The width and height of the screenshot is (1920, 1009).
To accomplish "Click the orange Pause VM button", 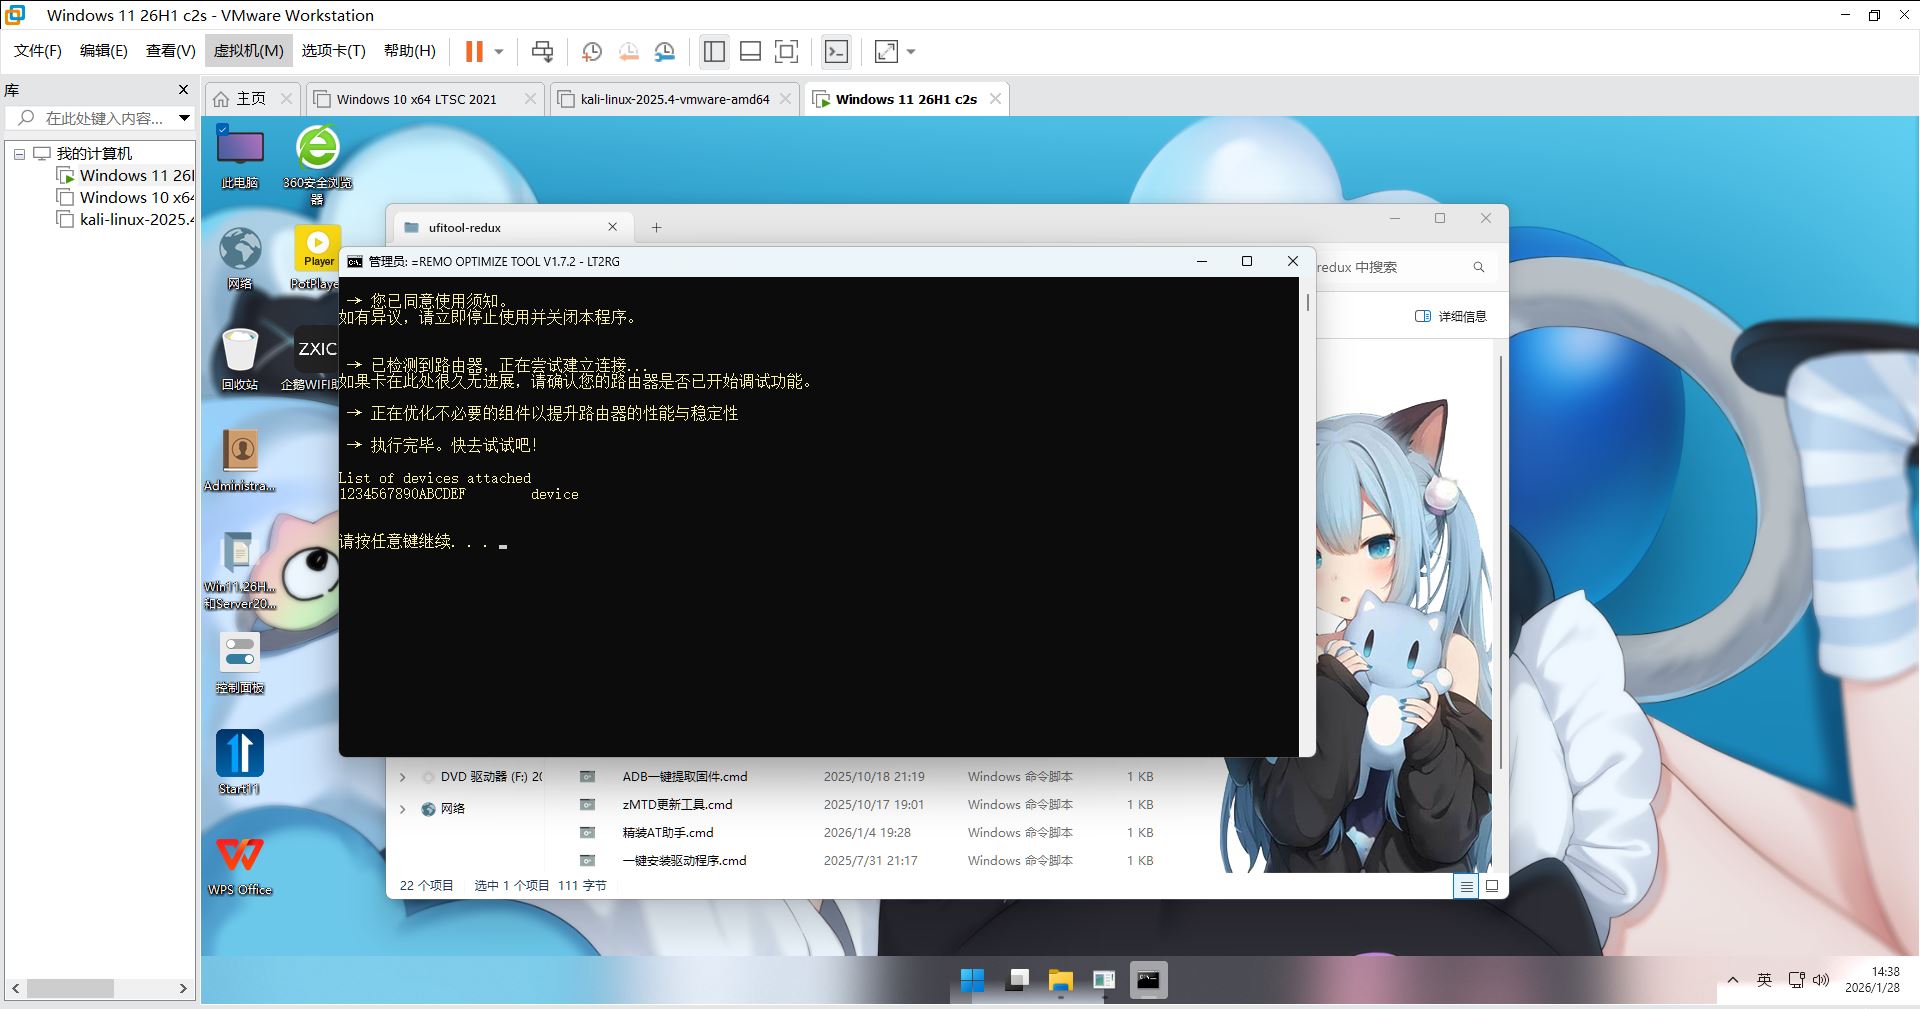I will pos(474,51).
